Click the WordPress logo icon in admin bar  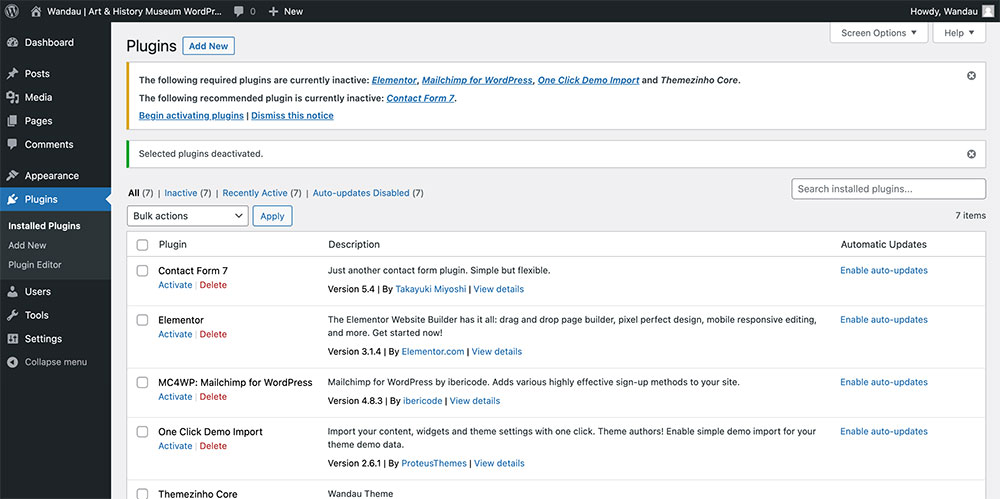[12, 11]
